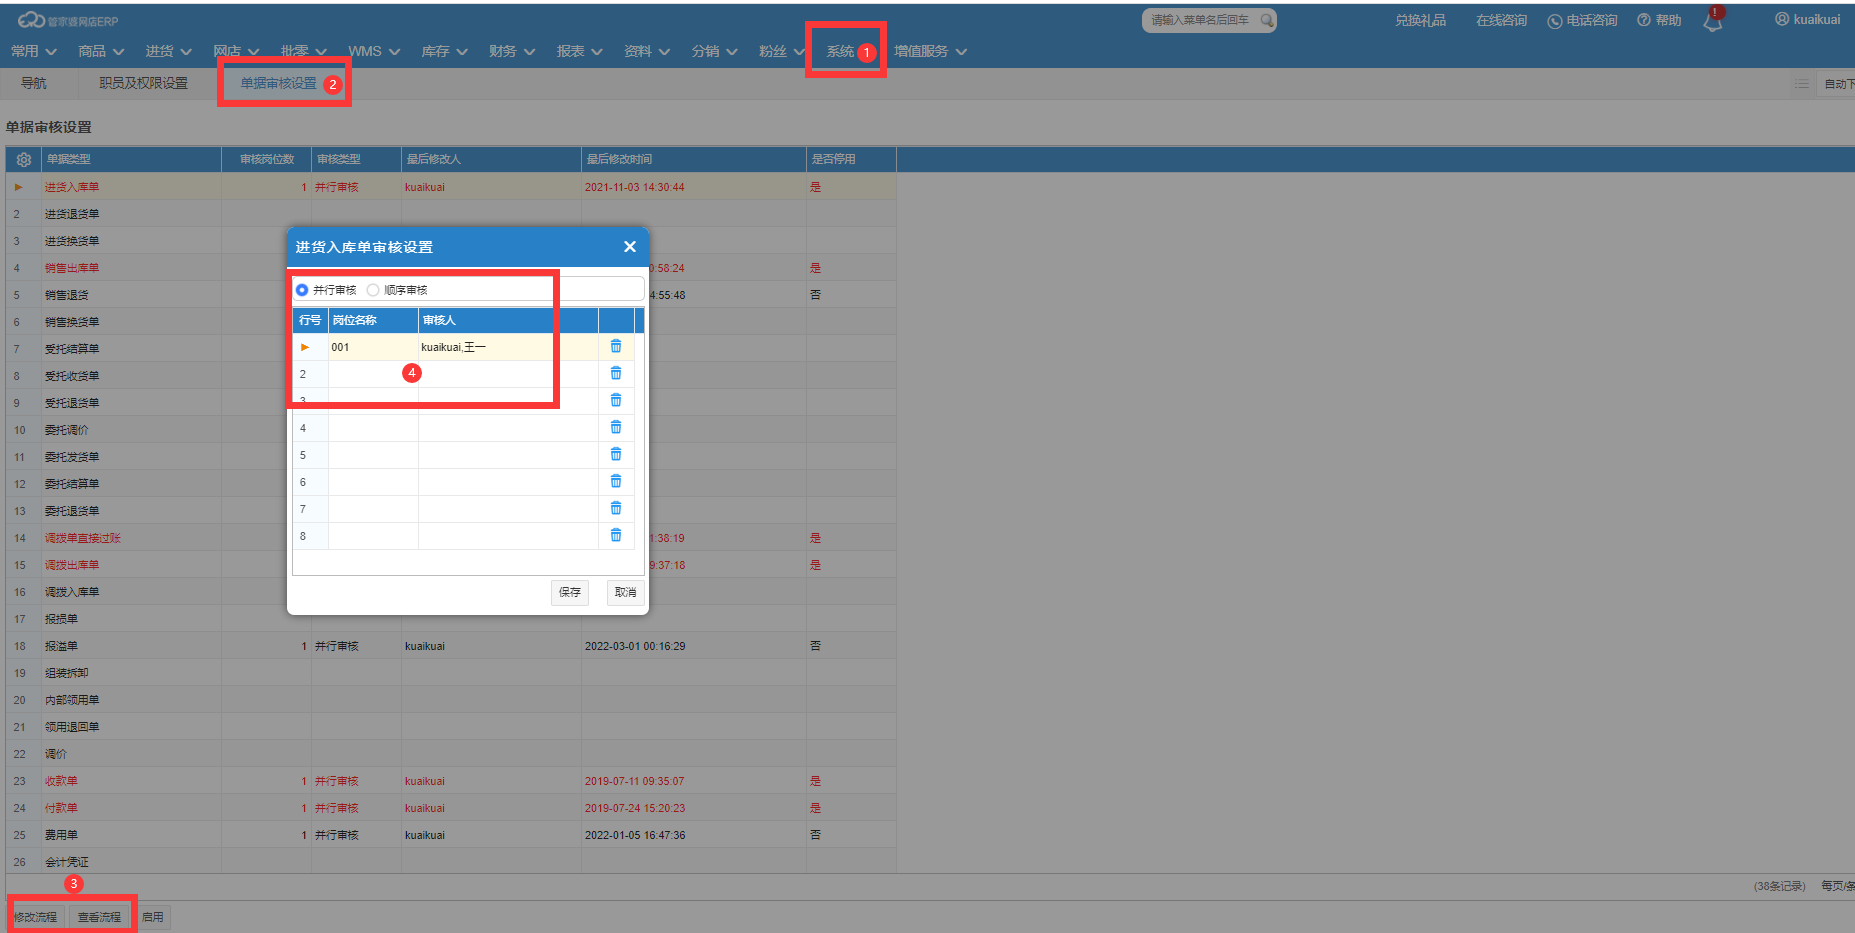This screenshot has height=933, width=1855.
Task: Close the 进货入库单审核设置 dialog
Action: [x=629, y=247]
